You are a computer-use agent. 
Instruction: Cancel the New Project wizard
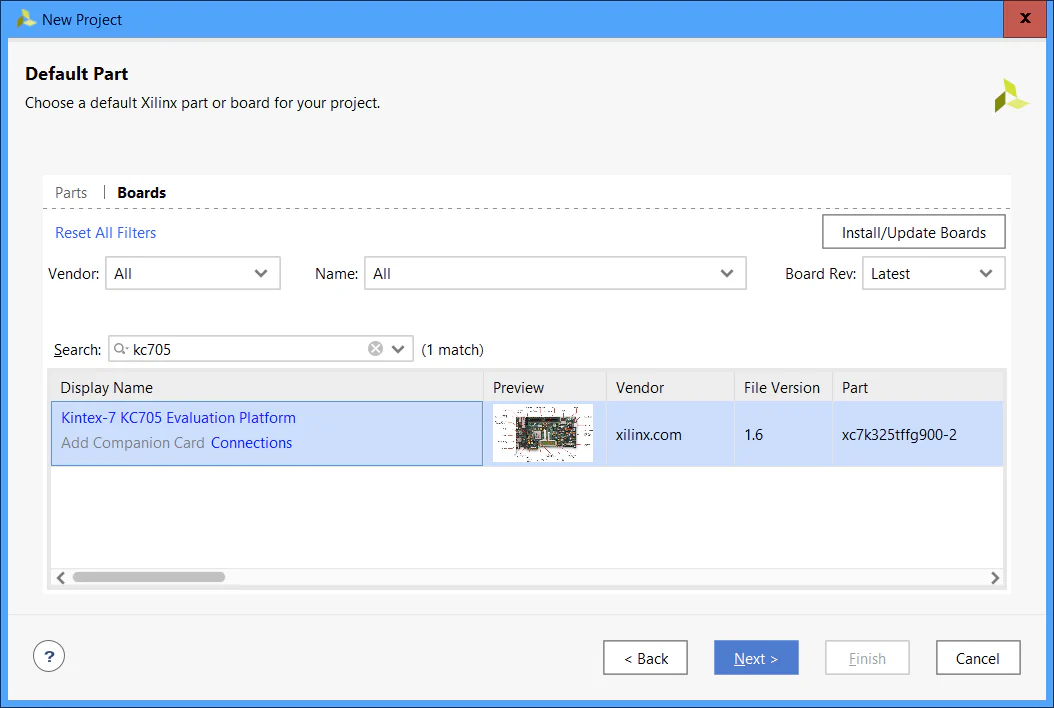pos(977,658)
